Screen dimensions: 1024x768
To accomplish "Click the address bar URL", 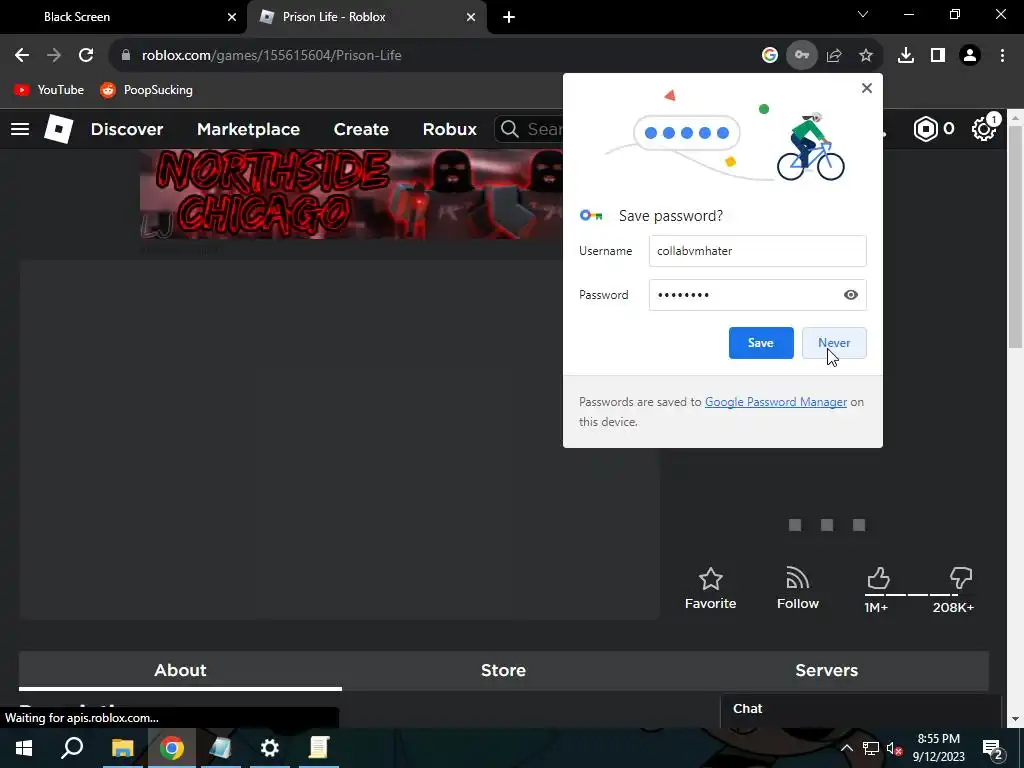I will tap(271, 56).
